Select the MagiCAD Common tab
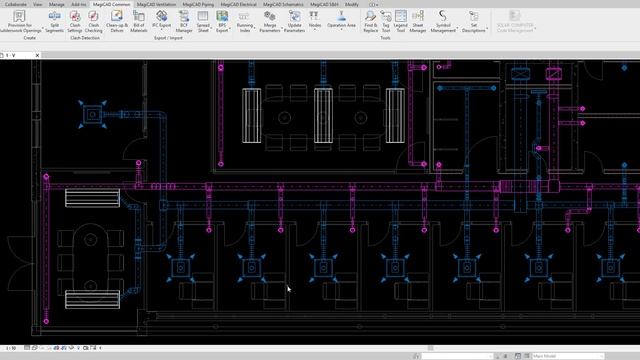The height and width of the screenshot is (360, 640). [x=111, y=4]
